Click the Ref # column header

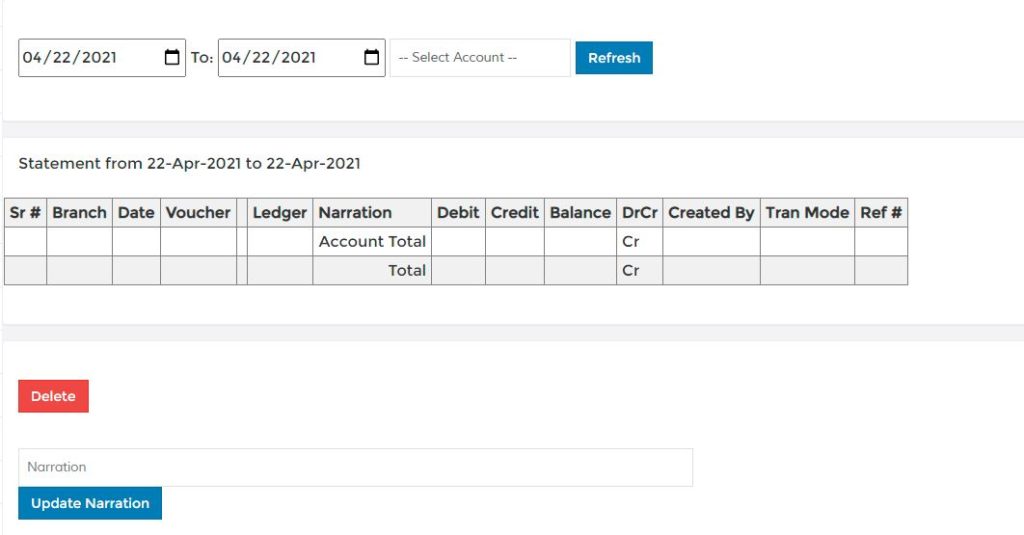coord(881,212)
